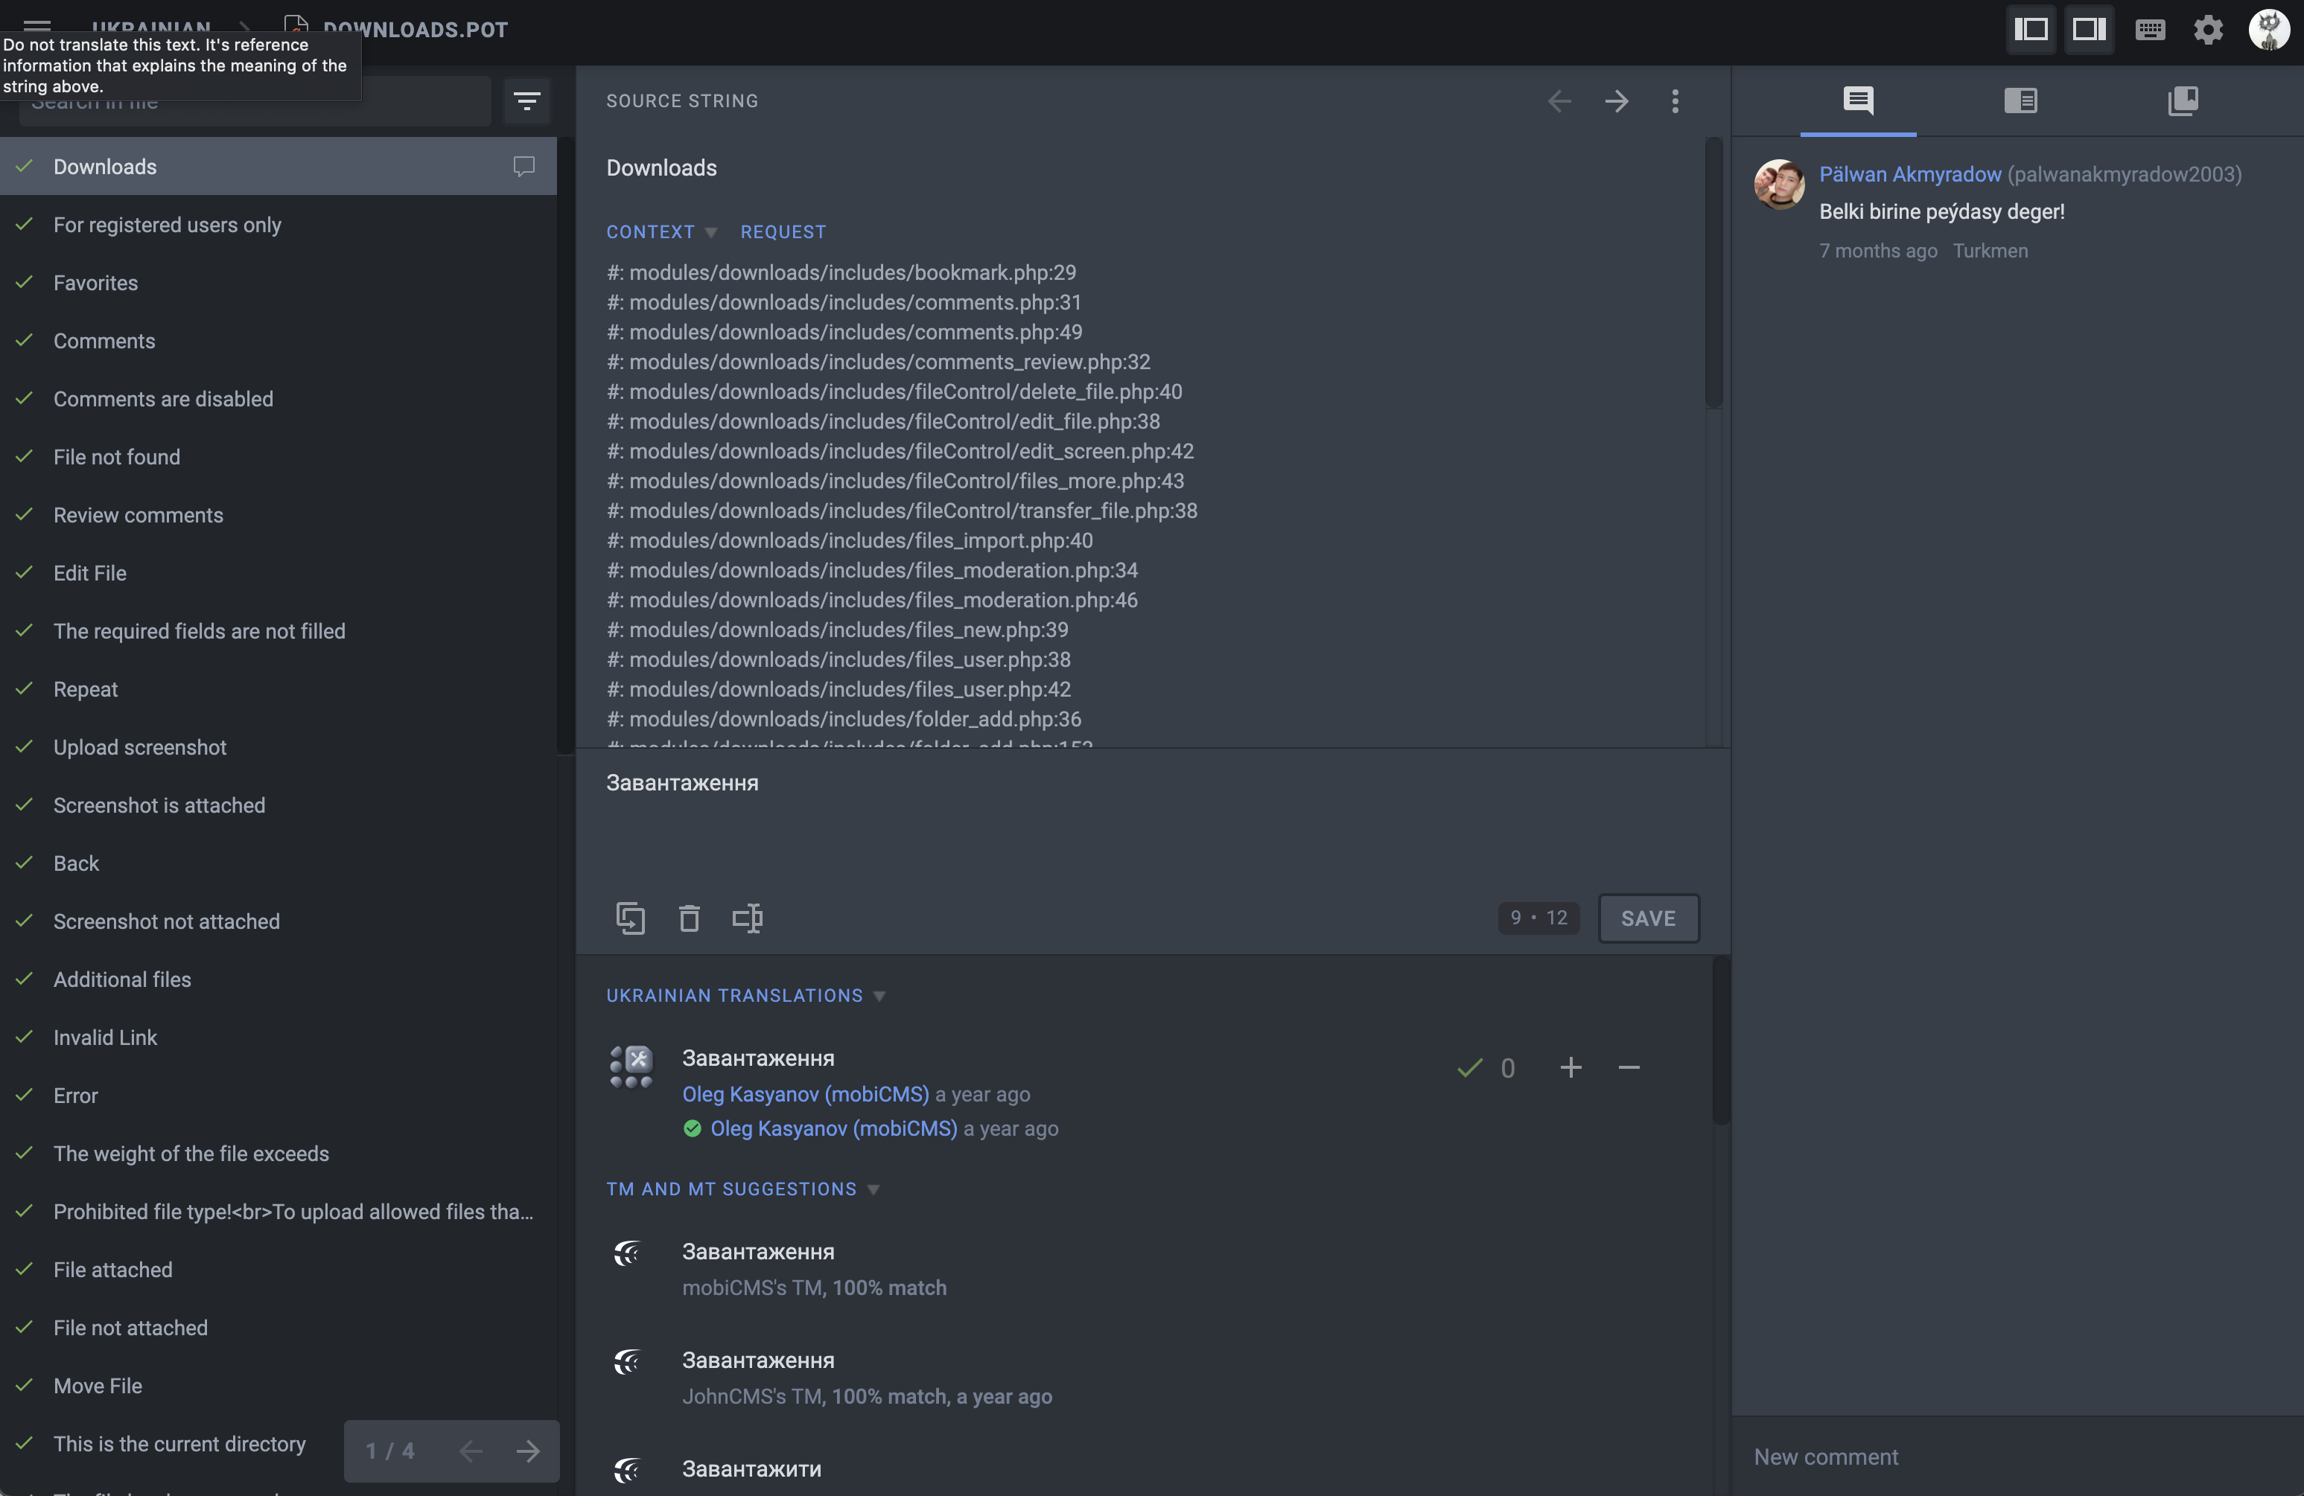Go to next string with right arrow
Screen dimensions: 2304x1496
(x=1616, y=101)
